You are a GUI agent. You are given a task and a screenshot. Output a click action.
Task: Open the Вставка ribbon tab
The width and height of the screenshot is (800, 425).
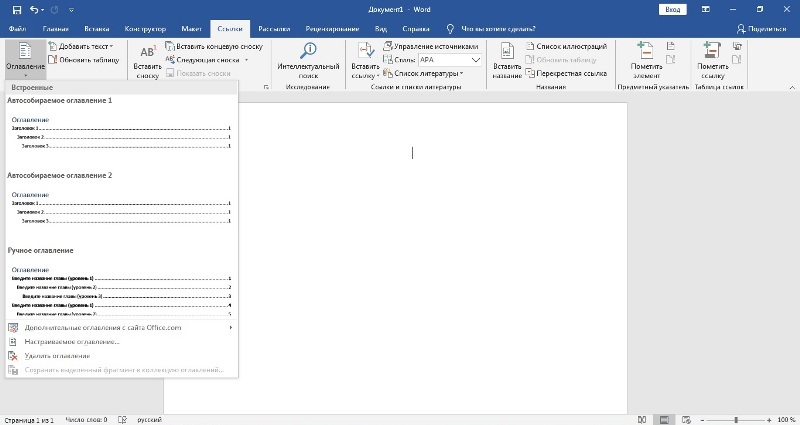pyautogui.click(x=98, y=29)
